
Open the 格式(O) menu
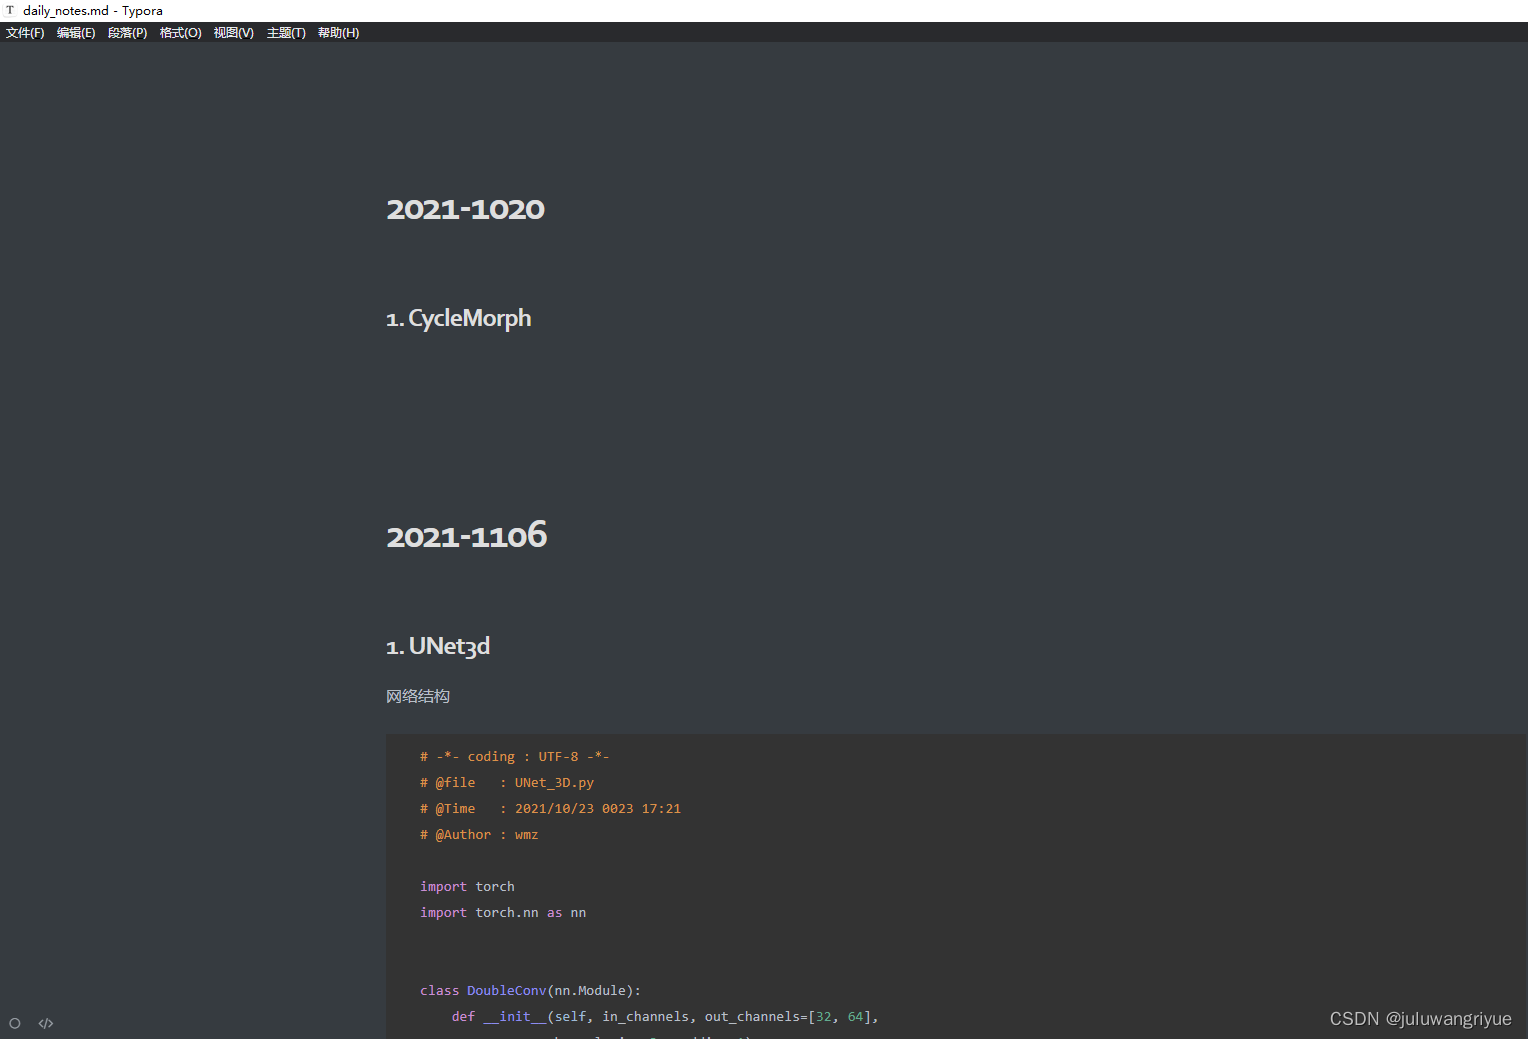180,33
